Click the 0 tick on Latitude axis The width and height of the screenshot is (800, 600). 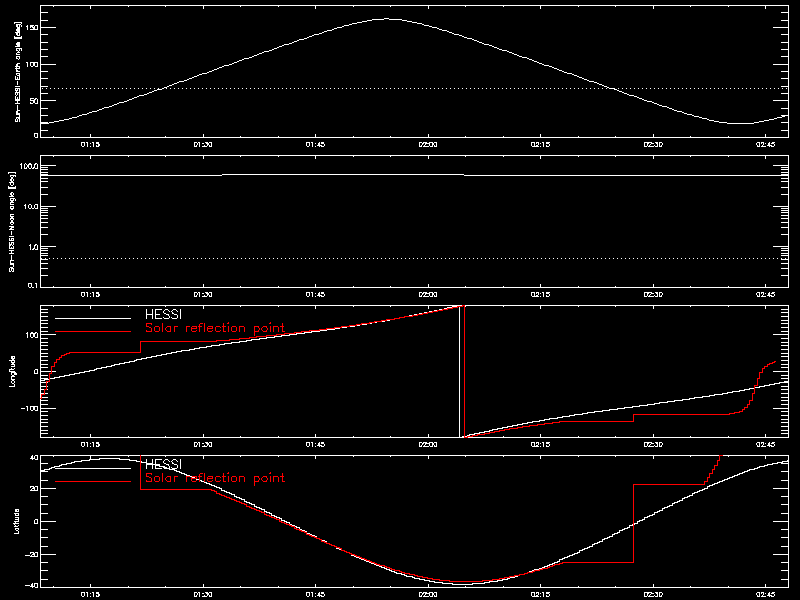36,521
